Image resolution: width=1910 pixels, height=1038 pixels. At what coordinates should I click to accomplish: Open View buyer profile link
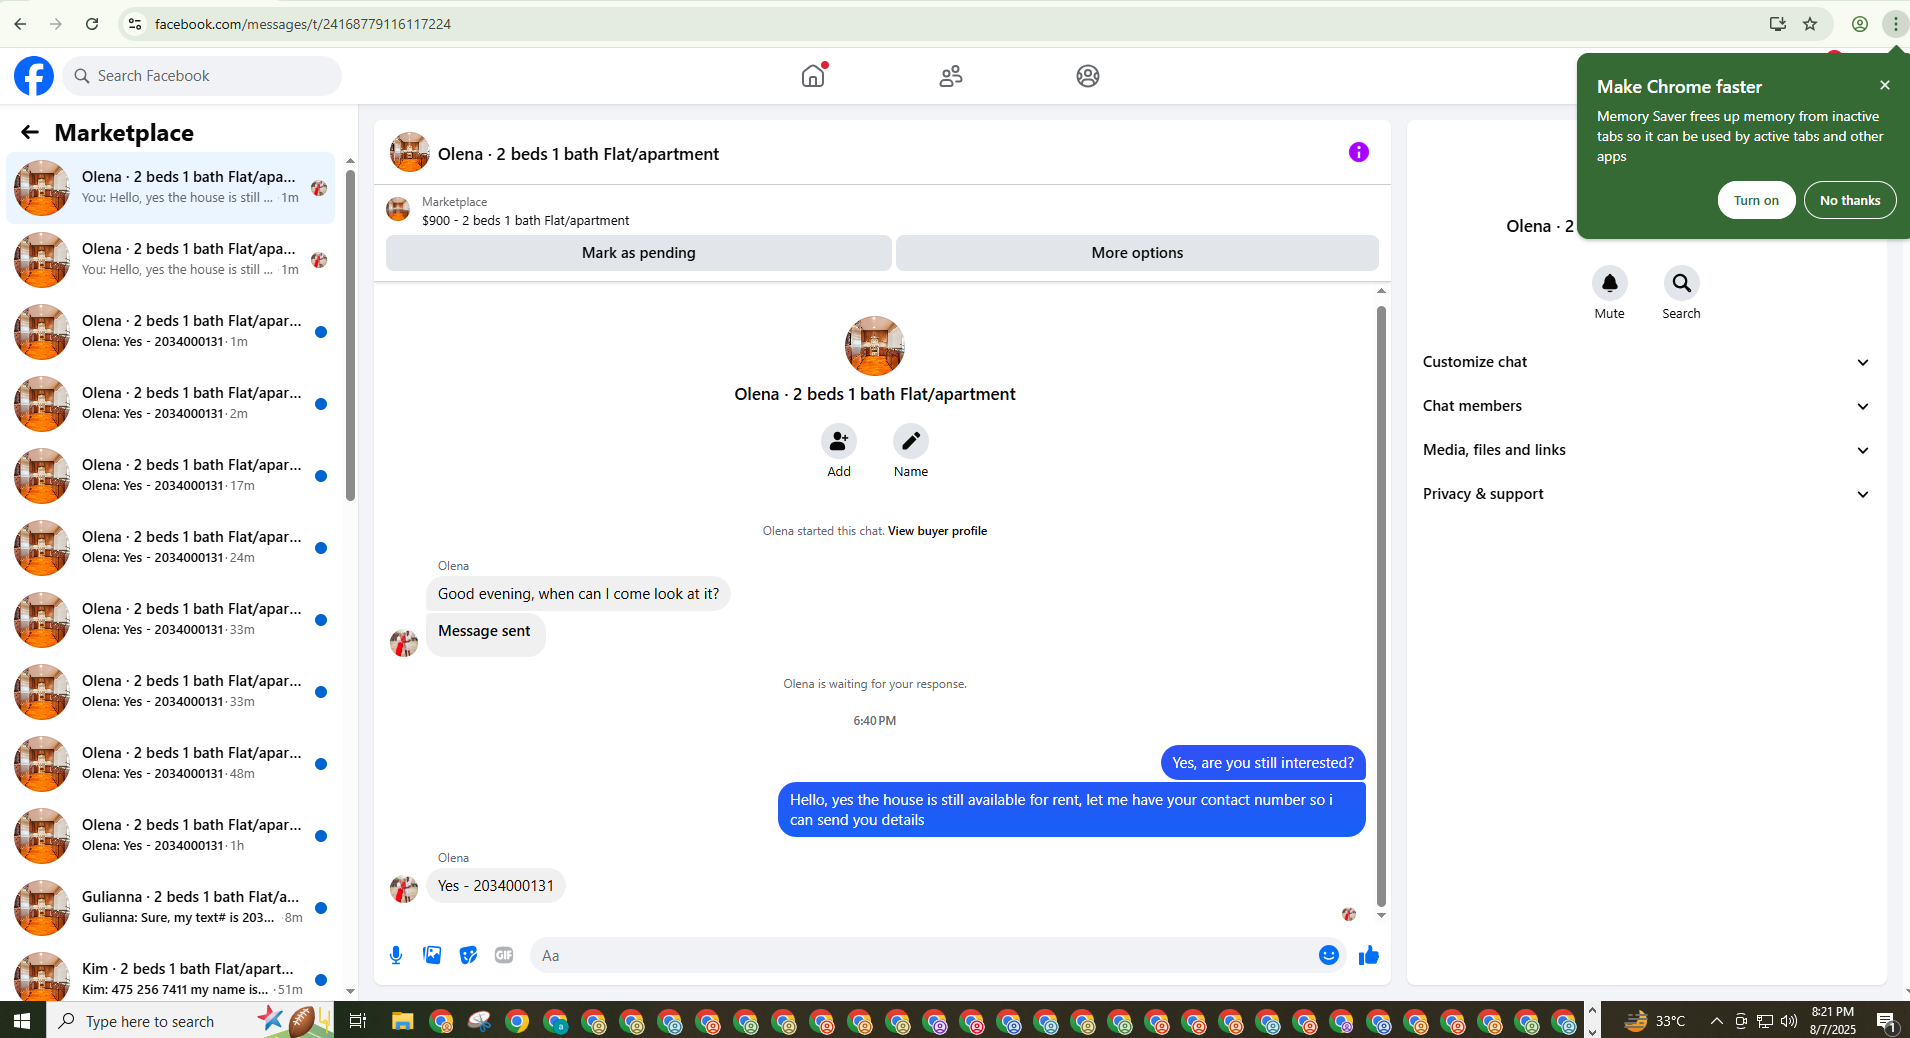[937, 531]
